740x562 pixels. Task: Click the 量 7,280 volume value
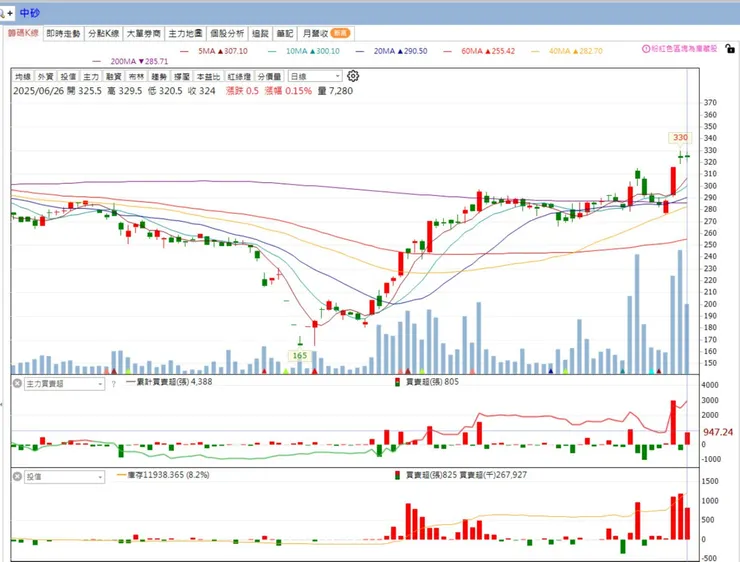coord(335,91)
